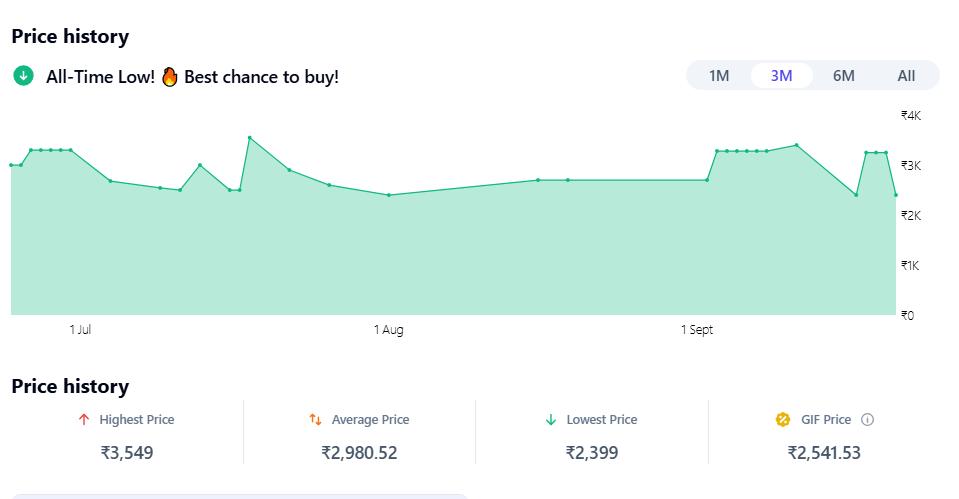
Task: Click the green All-Time Low arrow icon
Action: tap(23, 76)
